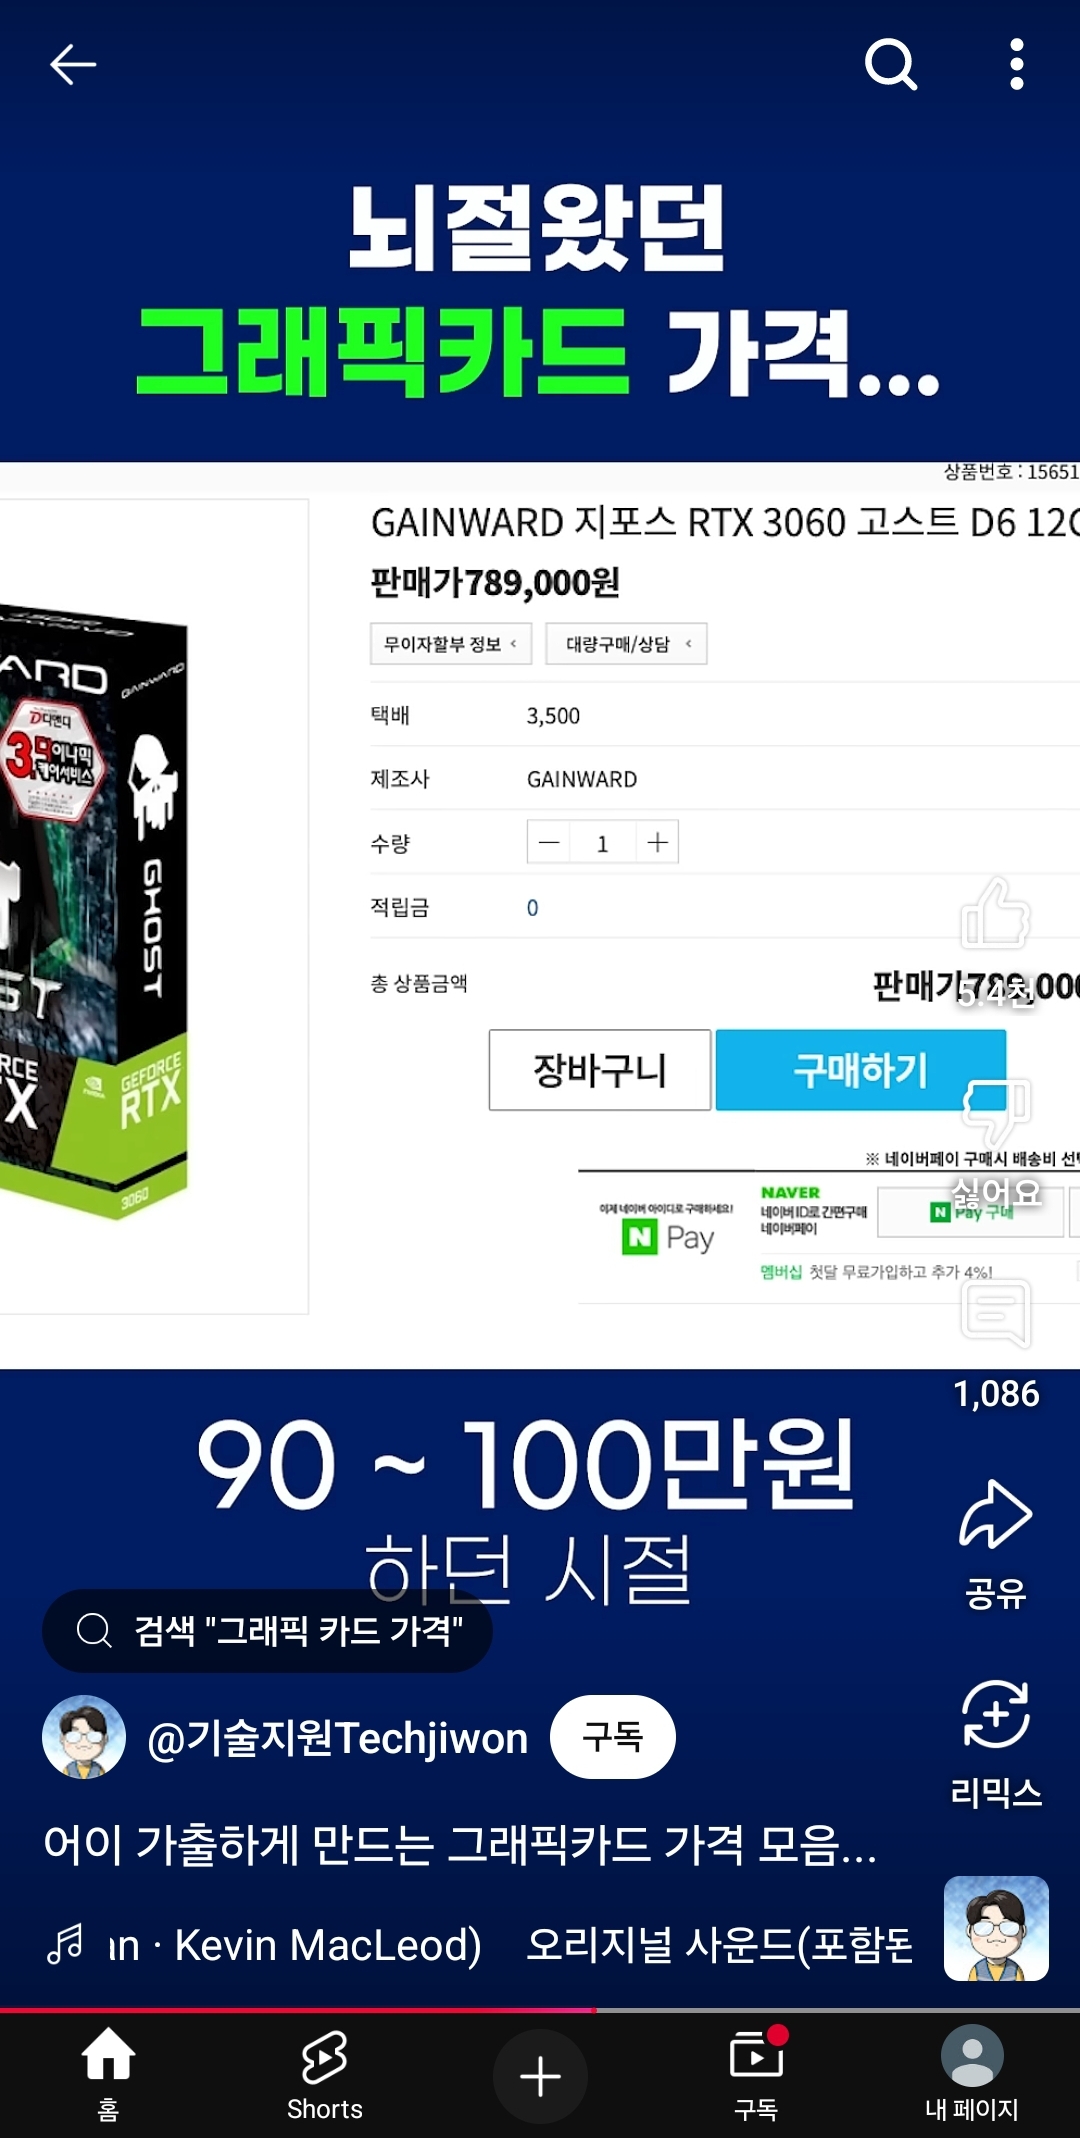The width and height of the screenshot is (1080, 2138).
Task: Switch to the Shorts tab
Action: tap(324, 2075)
